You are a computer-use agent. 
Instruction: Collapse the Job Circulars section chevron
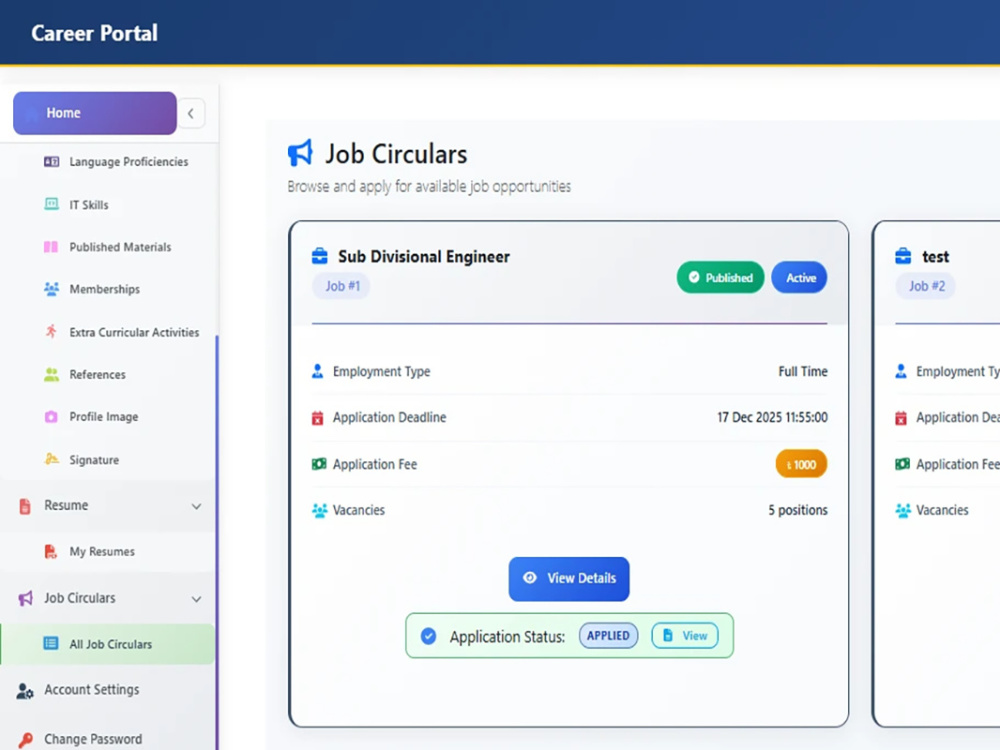click(x=196, y=599)
